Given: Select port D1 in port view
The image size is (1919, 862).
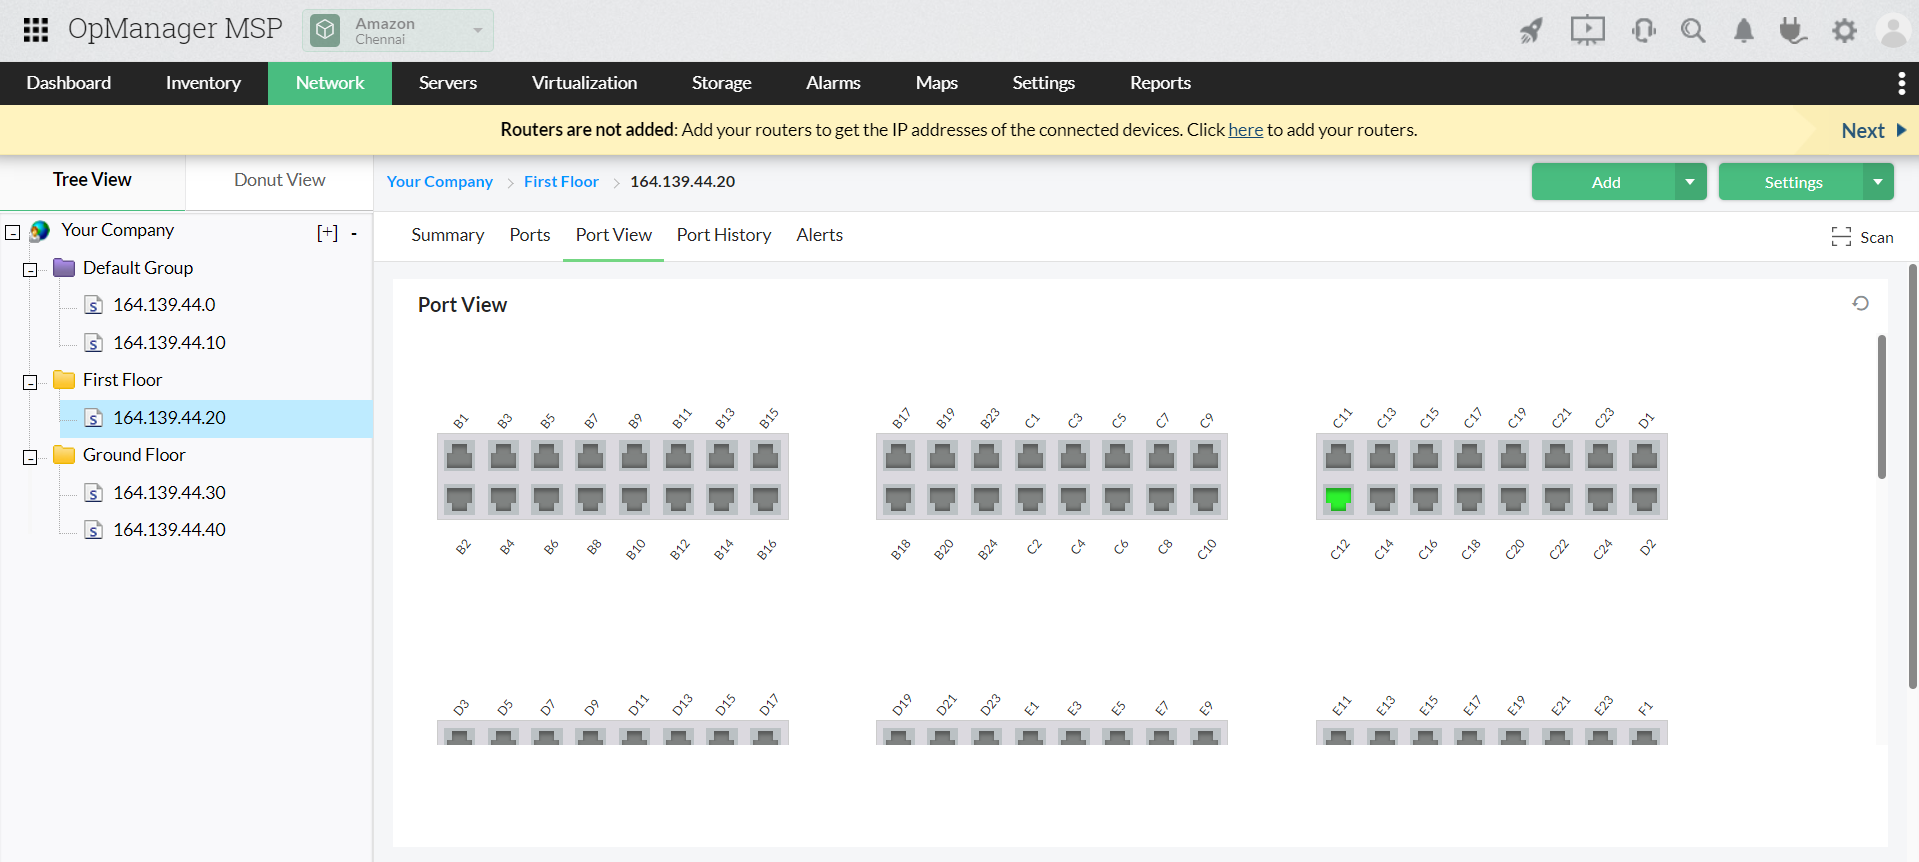Looking at the screenshot, I should (1644, 457).
